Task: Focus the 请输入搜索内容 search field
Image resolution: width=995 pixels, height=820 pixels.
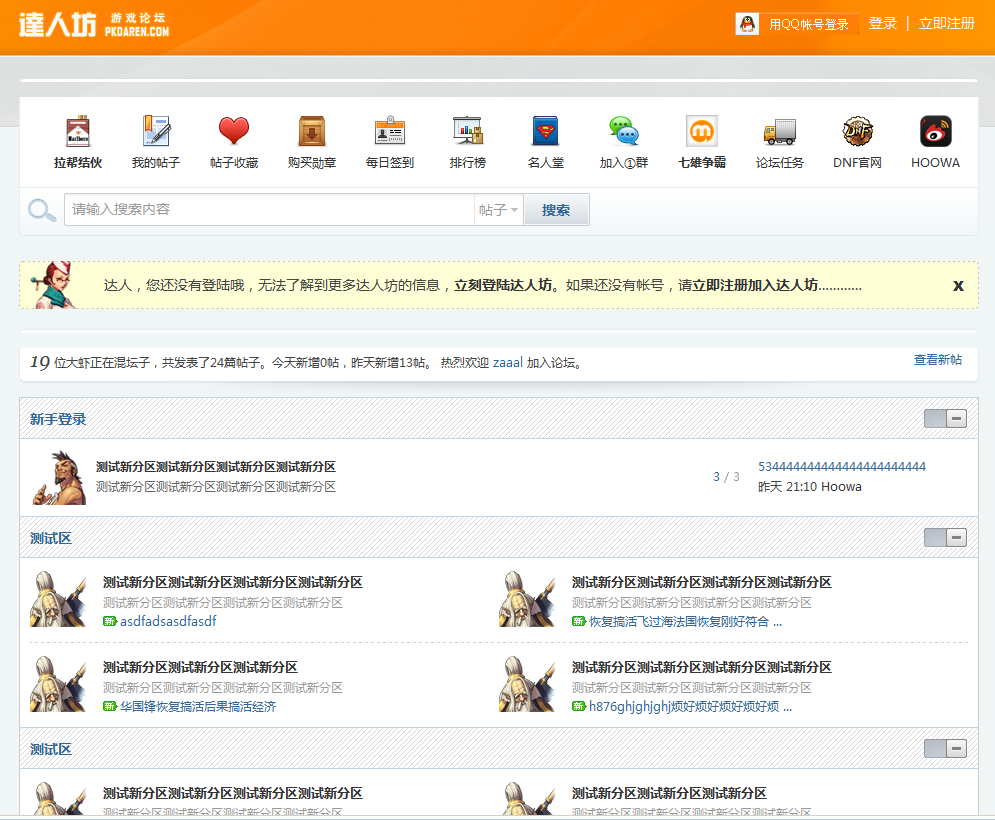Action: [x=268, y=210]
